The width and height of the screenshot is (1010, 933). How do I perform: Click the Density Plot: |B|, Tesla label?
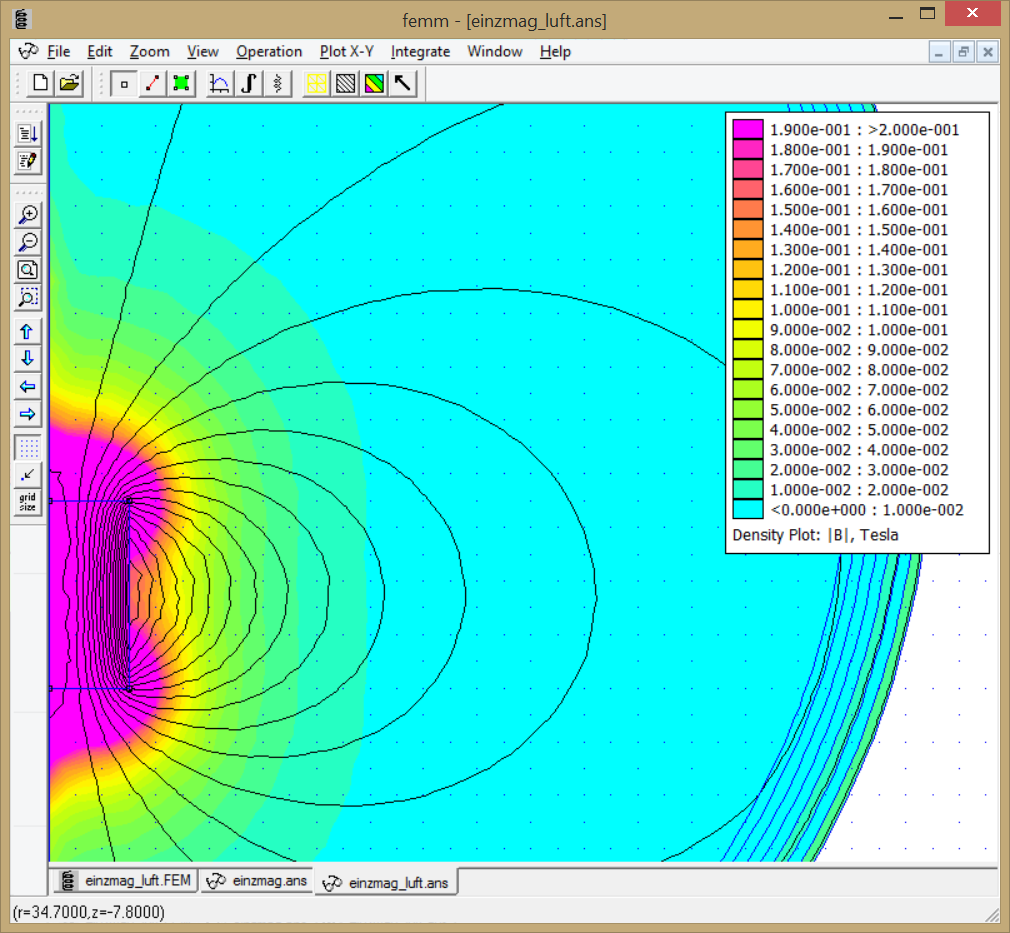tap(815, 535)
